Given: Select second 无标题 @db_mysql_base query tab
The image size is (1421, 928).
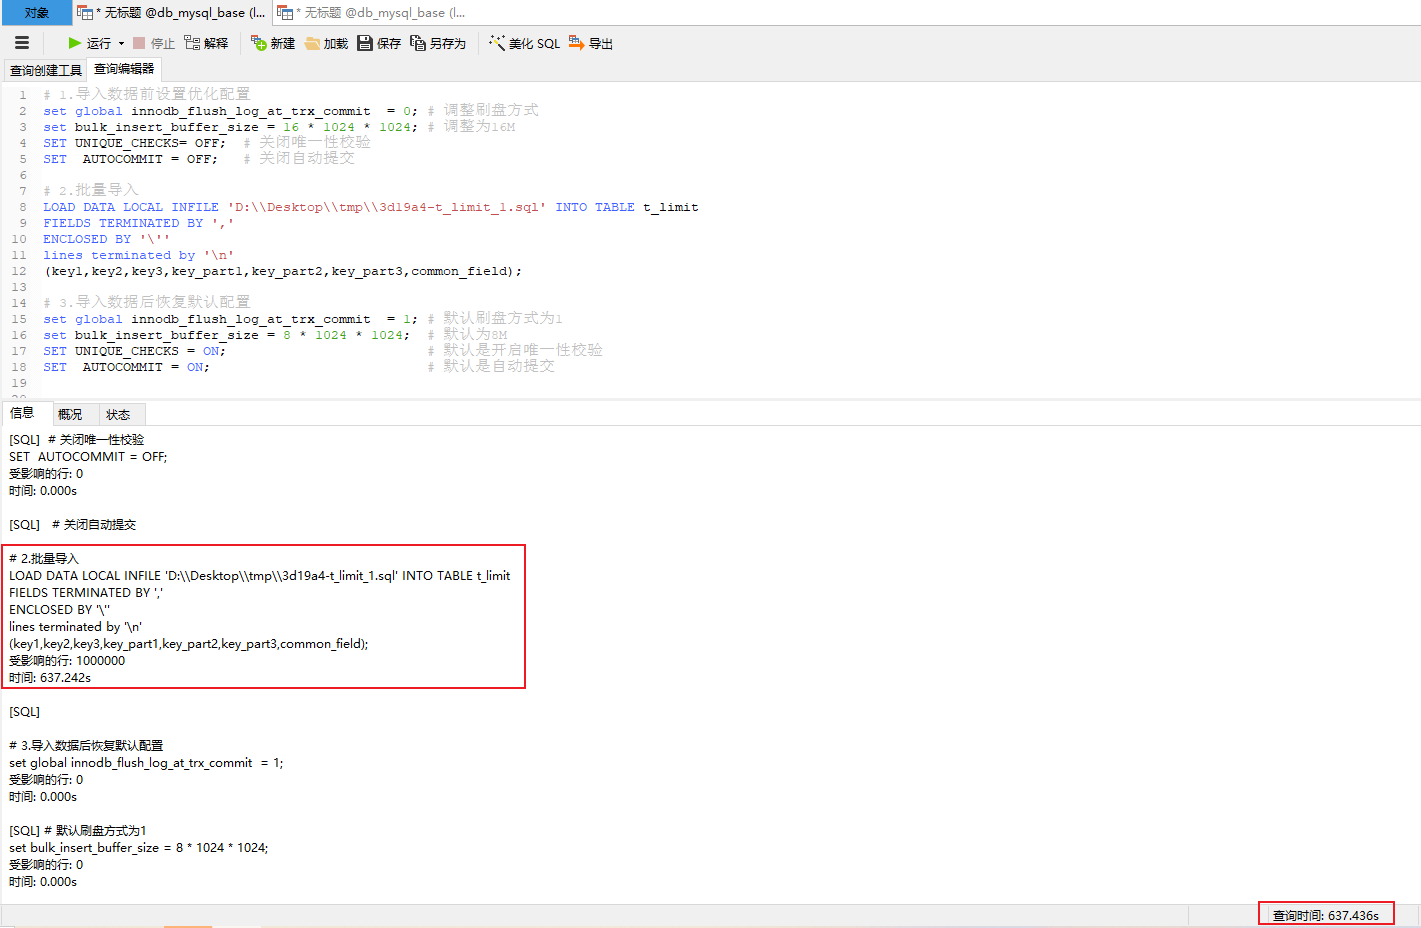Looking at the screenshot, I should point(372,13).
